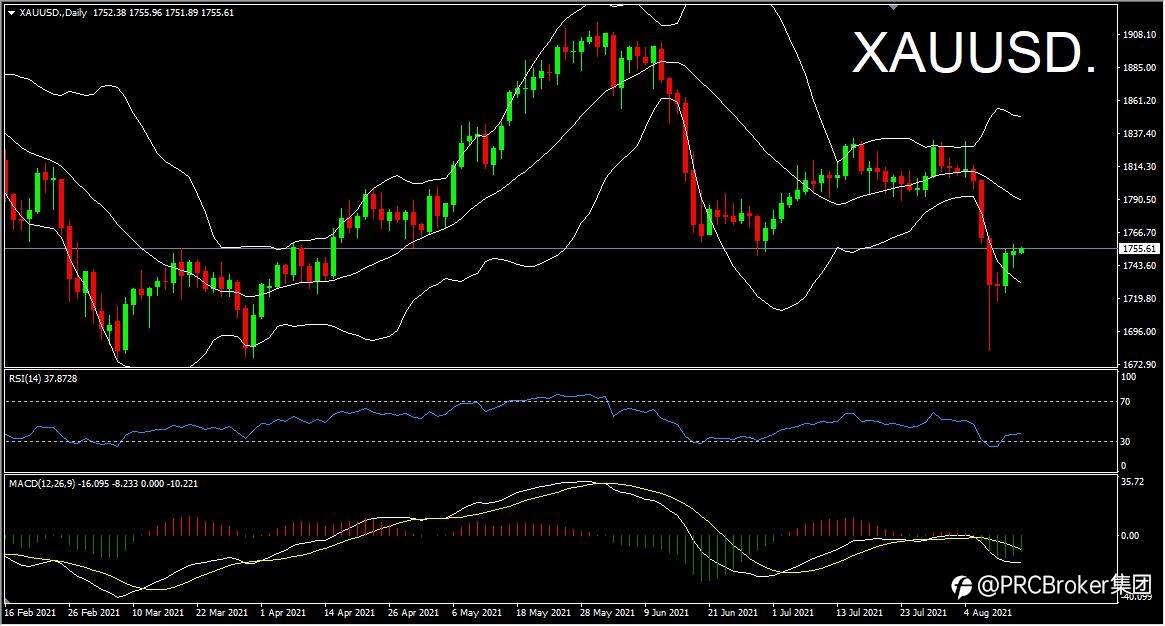Click the 10 Mar 2021 date label
This screenshot has height=626, width=1165.
[x=158, y=613]
